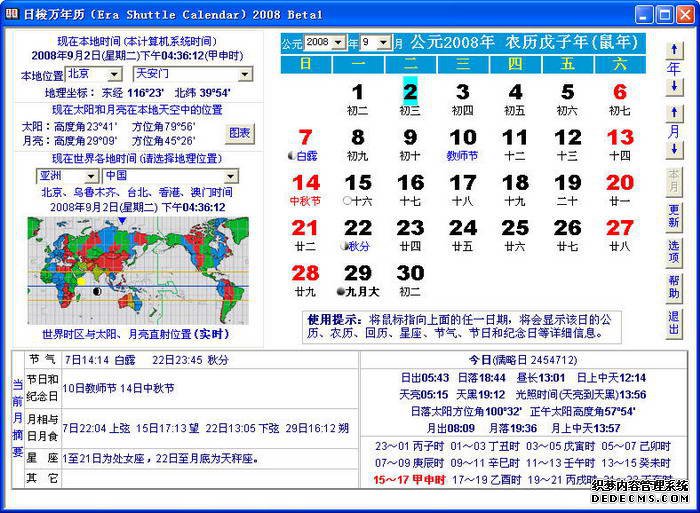Click the 退出 (exit) button
The image size is (700, 513).
tap(674, 323)
